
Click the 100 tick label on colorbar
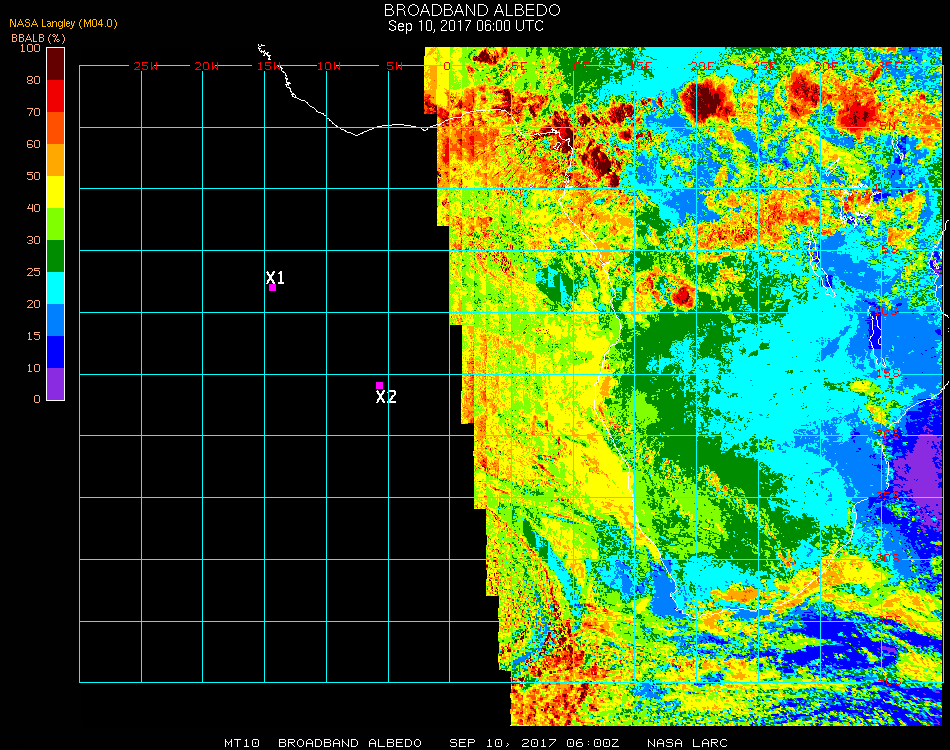pyautogui.click(x=30, y=48)
